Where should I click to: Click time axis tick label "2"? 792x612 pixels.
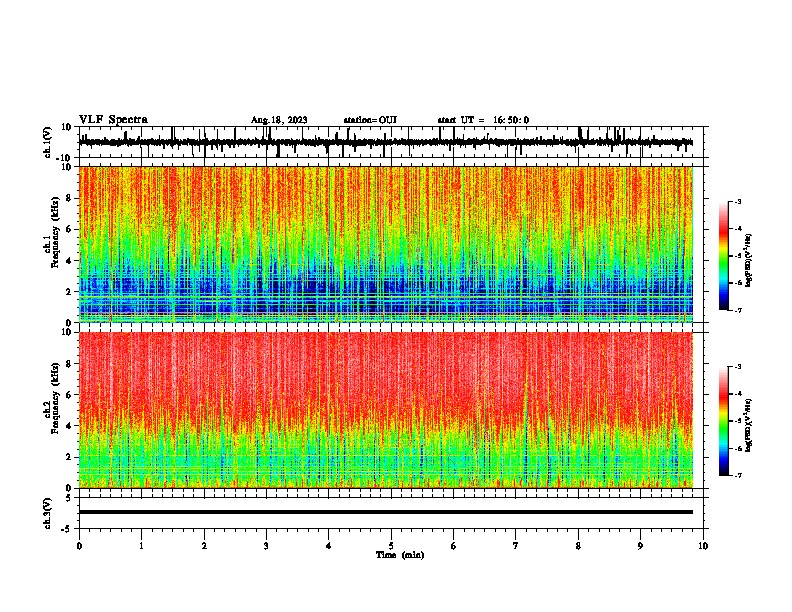click(x=204, y=546)
